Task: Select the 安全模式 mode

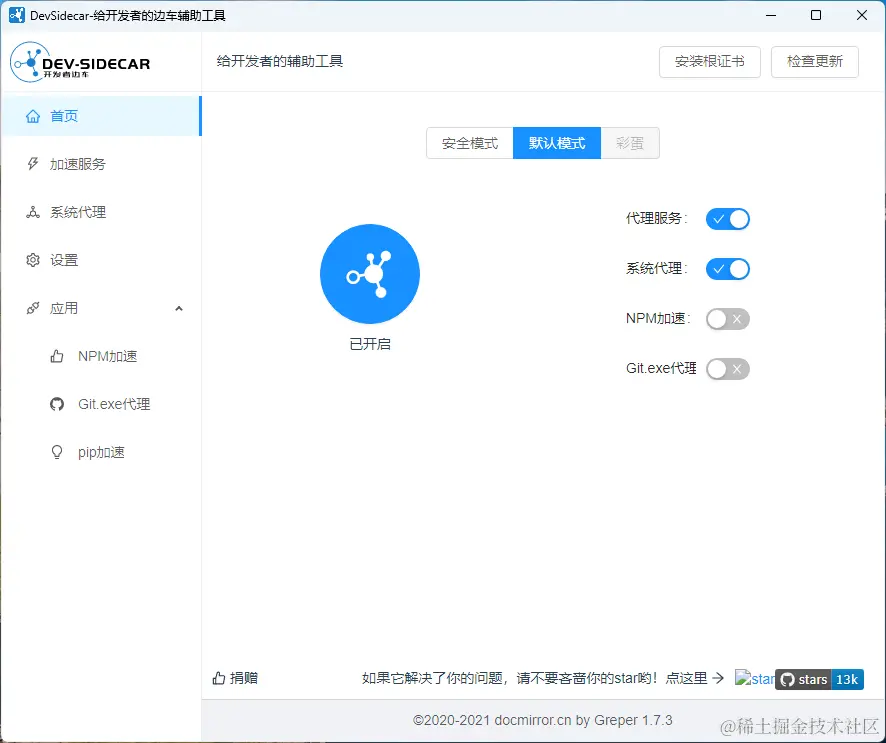Action: (x=470, y=143)
